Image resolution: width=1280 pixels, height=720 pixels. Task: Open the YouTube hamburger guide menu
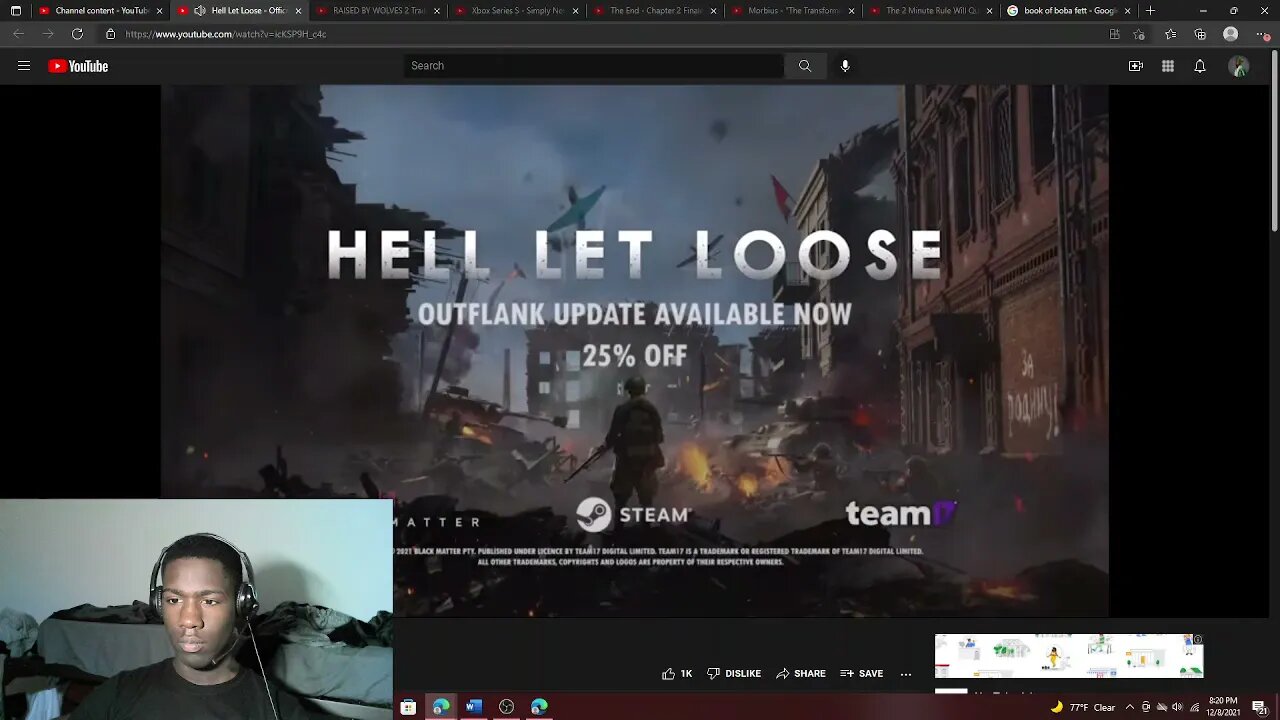click(24, 66)
